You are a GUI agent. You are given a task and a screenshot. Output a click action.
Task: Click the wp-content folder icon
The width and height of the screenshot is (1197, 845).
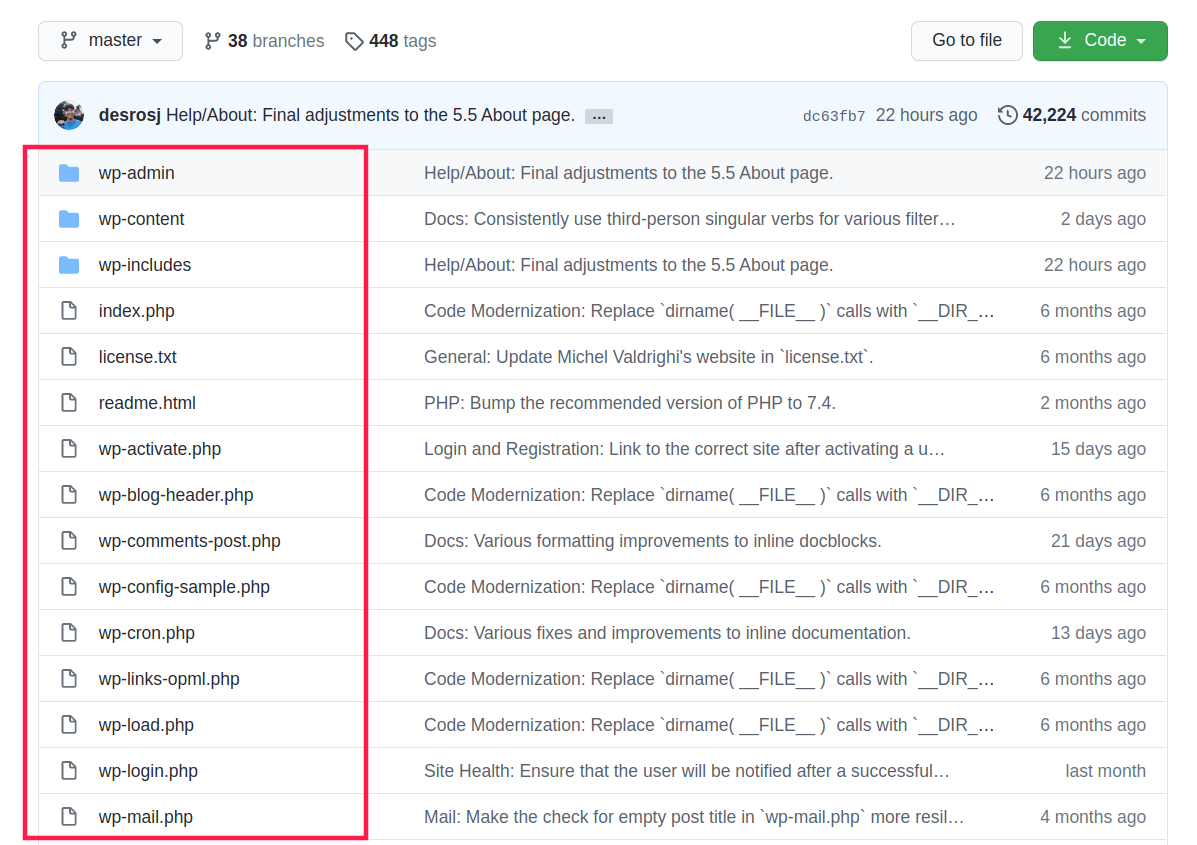pyautogui.click(x=69, y=219)
